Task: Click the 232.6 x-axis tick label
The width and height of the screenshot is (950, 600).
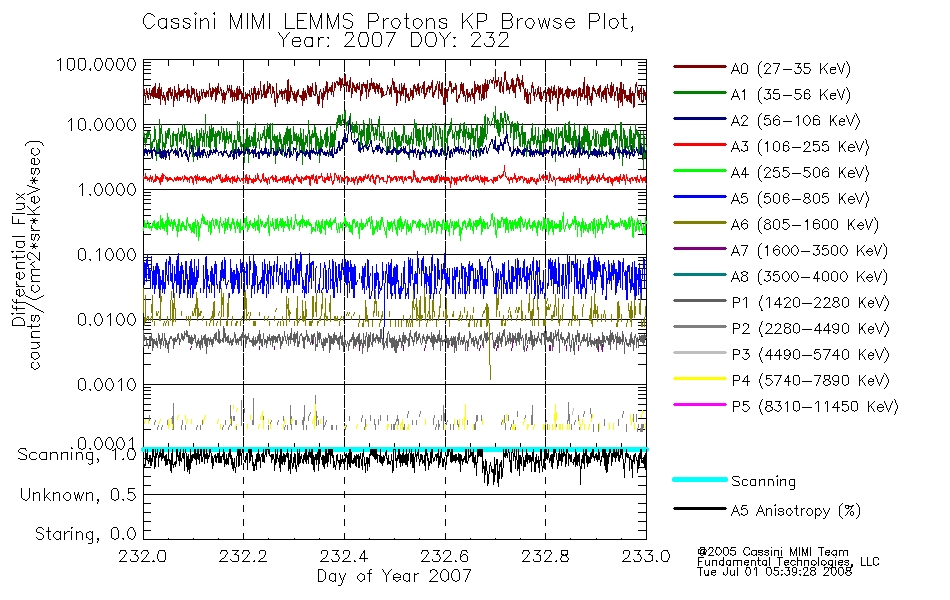Action: [x=445, y=556]
